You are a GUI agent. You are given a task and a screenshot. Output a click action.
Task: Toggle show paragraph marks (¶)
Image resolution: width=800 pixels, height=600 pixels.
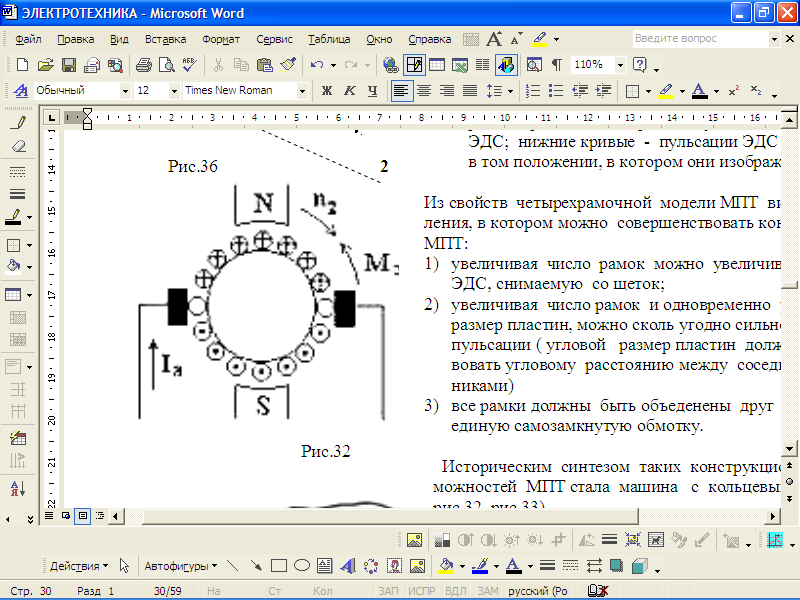tap(557, 65)
